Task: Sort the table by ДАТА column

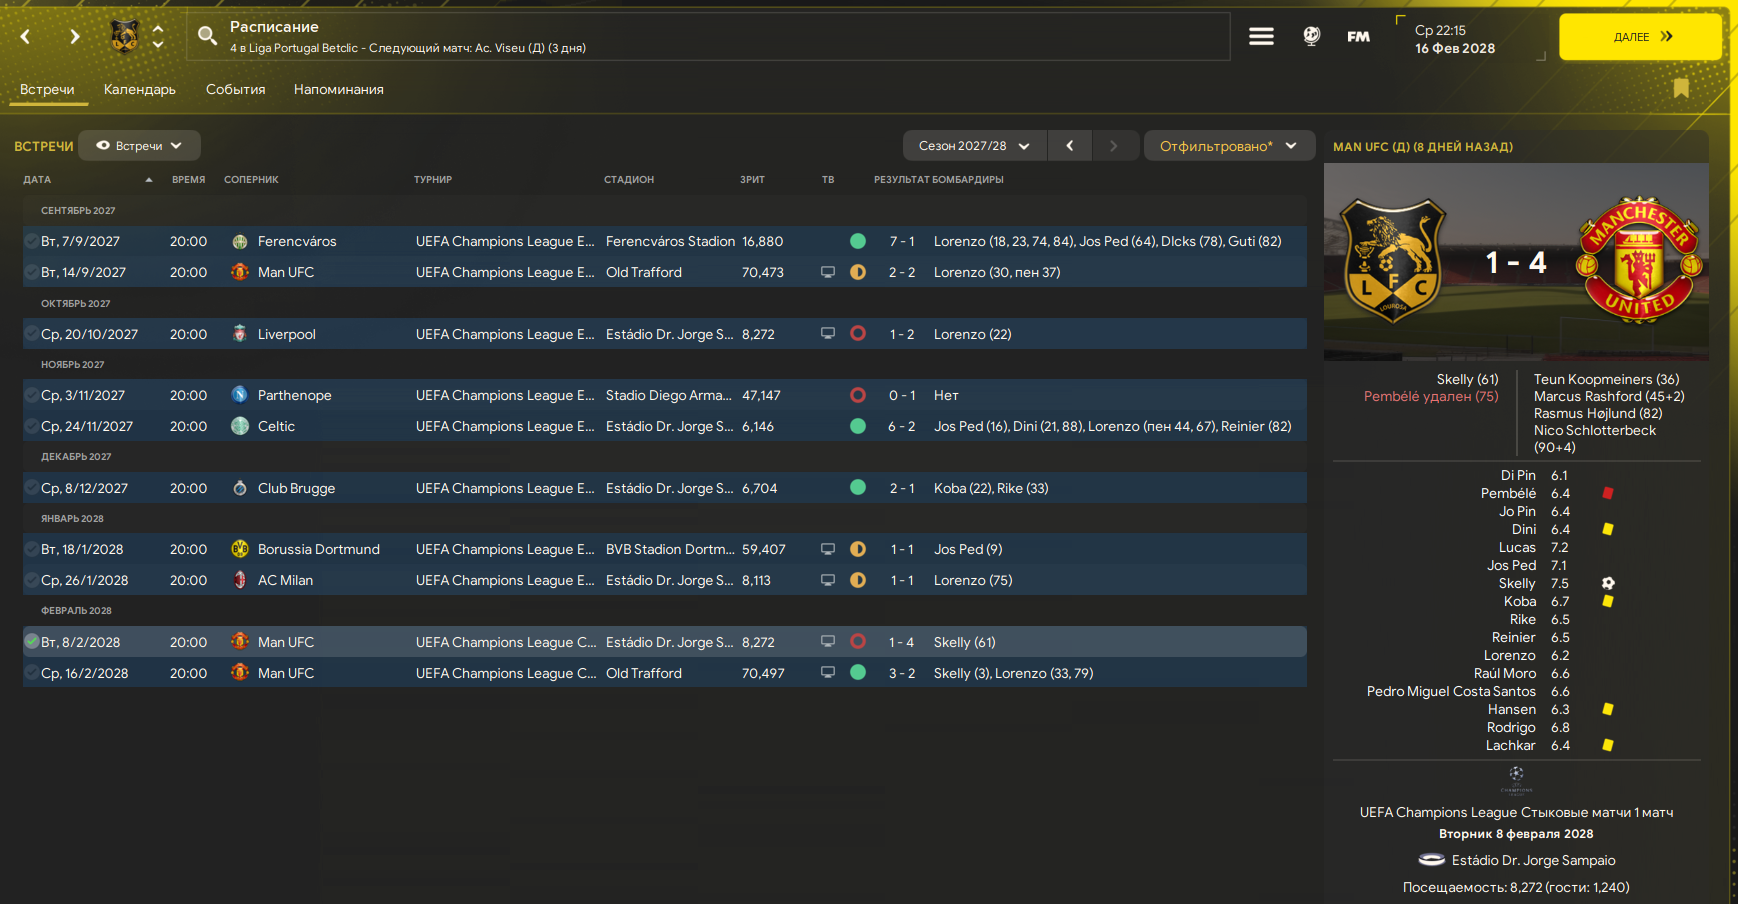Action: coord(38,180)
